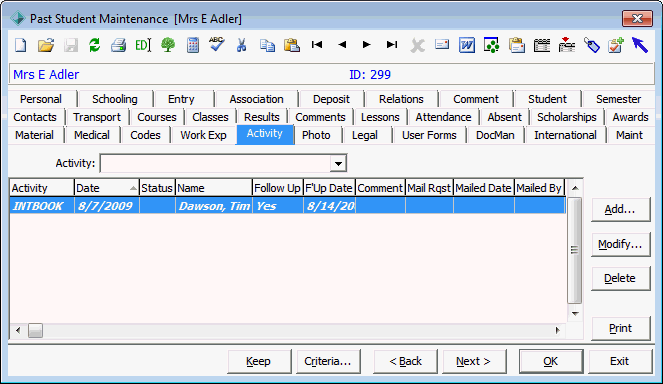The width and height of the screenshot is (663, 384).
Task: Click into the Activity combo box field
Action: point(216,164)
